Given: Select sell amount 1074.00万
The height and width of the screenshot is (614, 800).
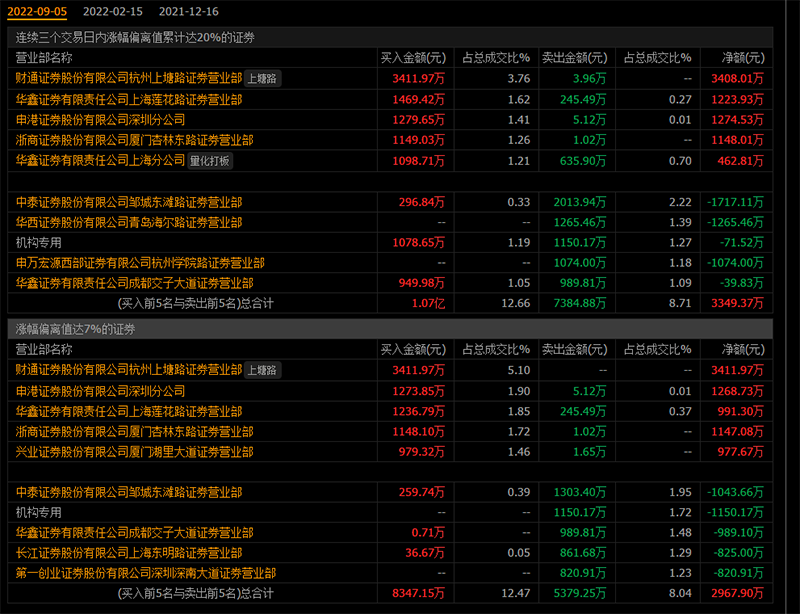Looking at the screenshot, I should point(580,263).
